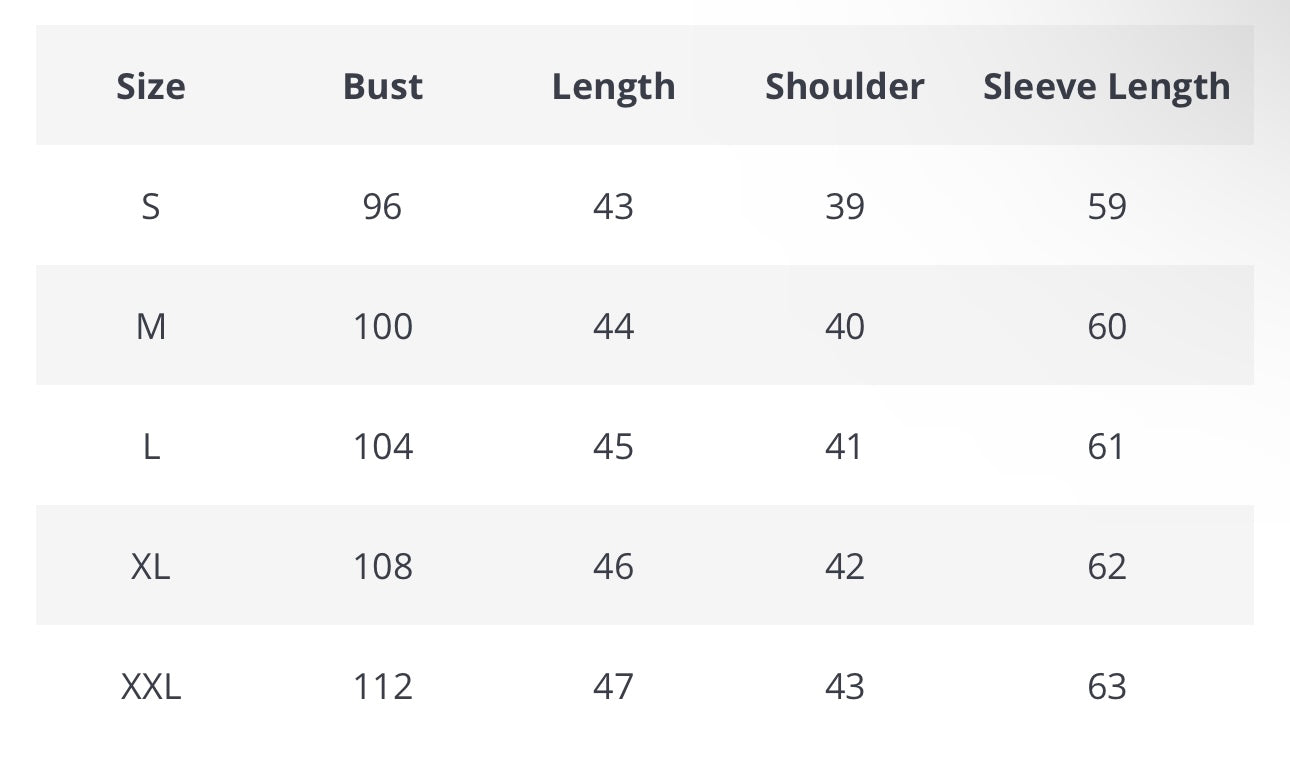Click the Bust column header
This screenshot has height=760, width=1290.
[382, 86]
